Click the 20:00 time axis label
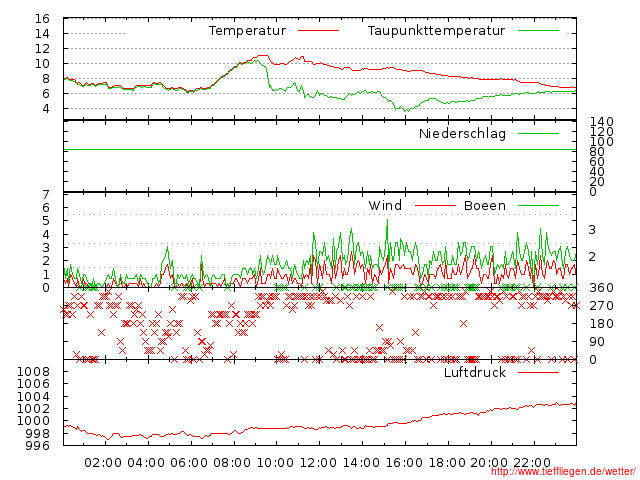This screenshot has height=480, width=640. [x=489, y=462]
